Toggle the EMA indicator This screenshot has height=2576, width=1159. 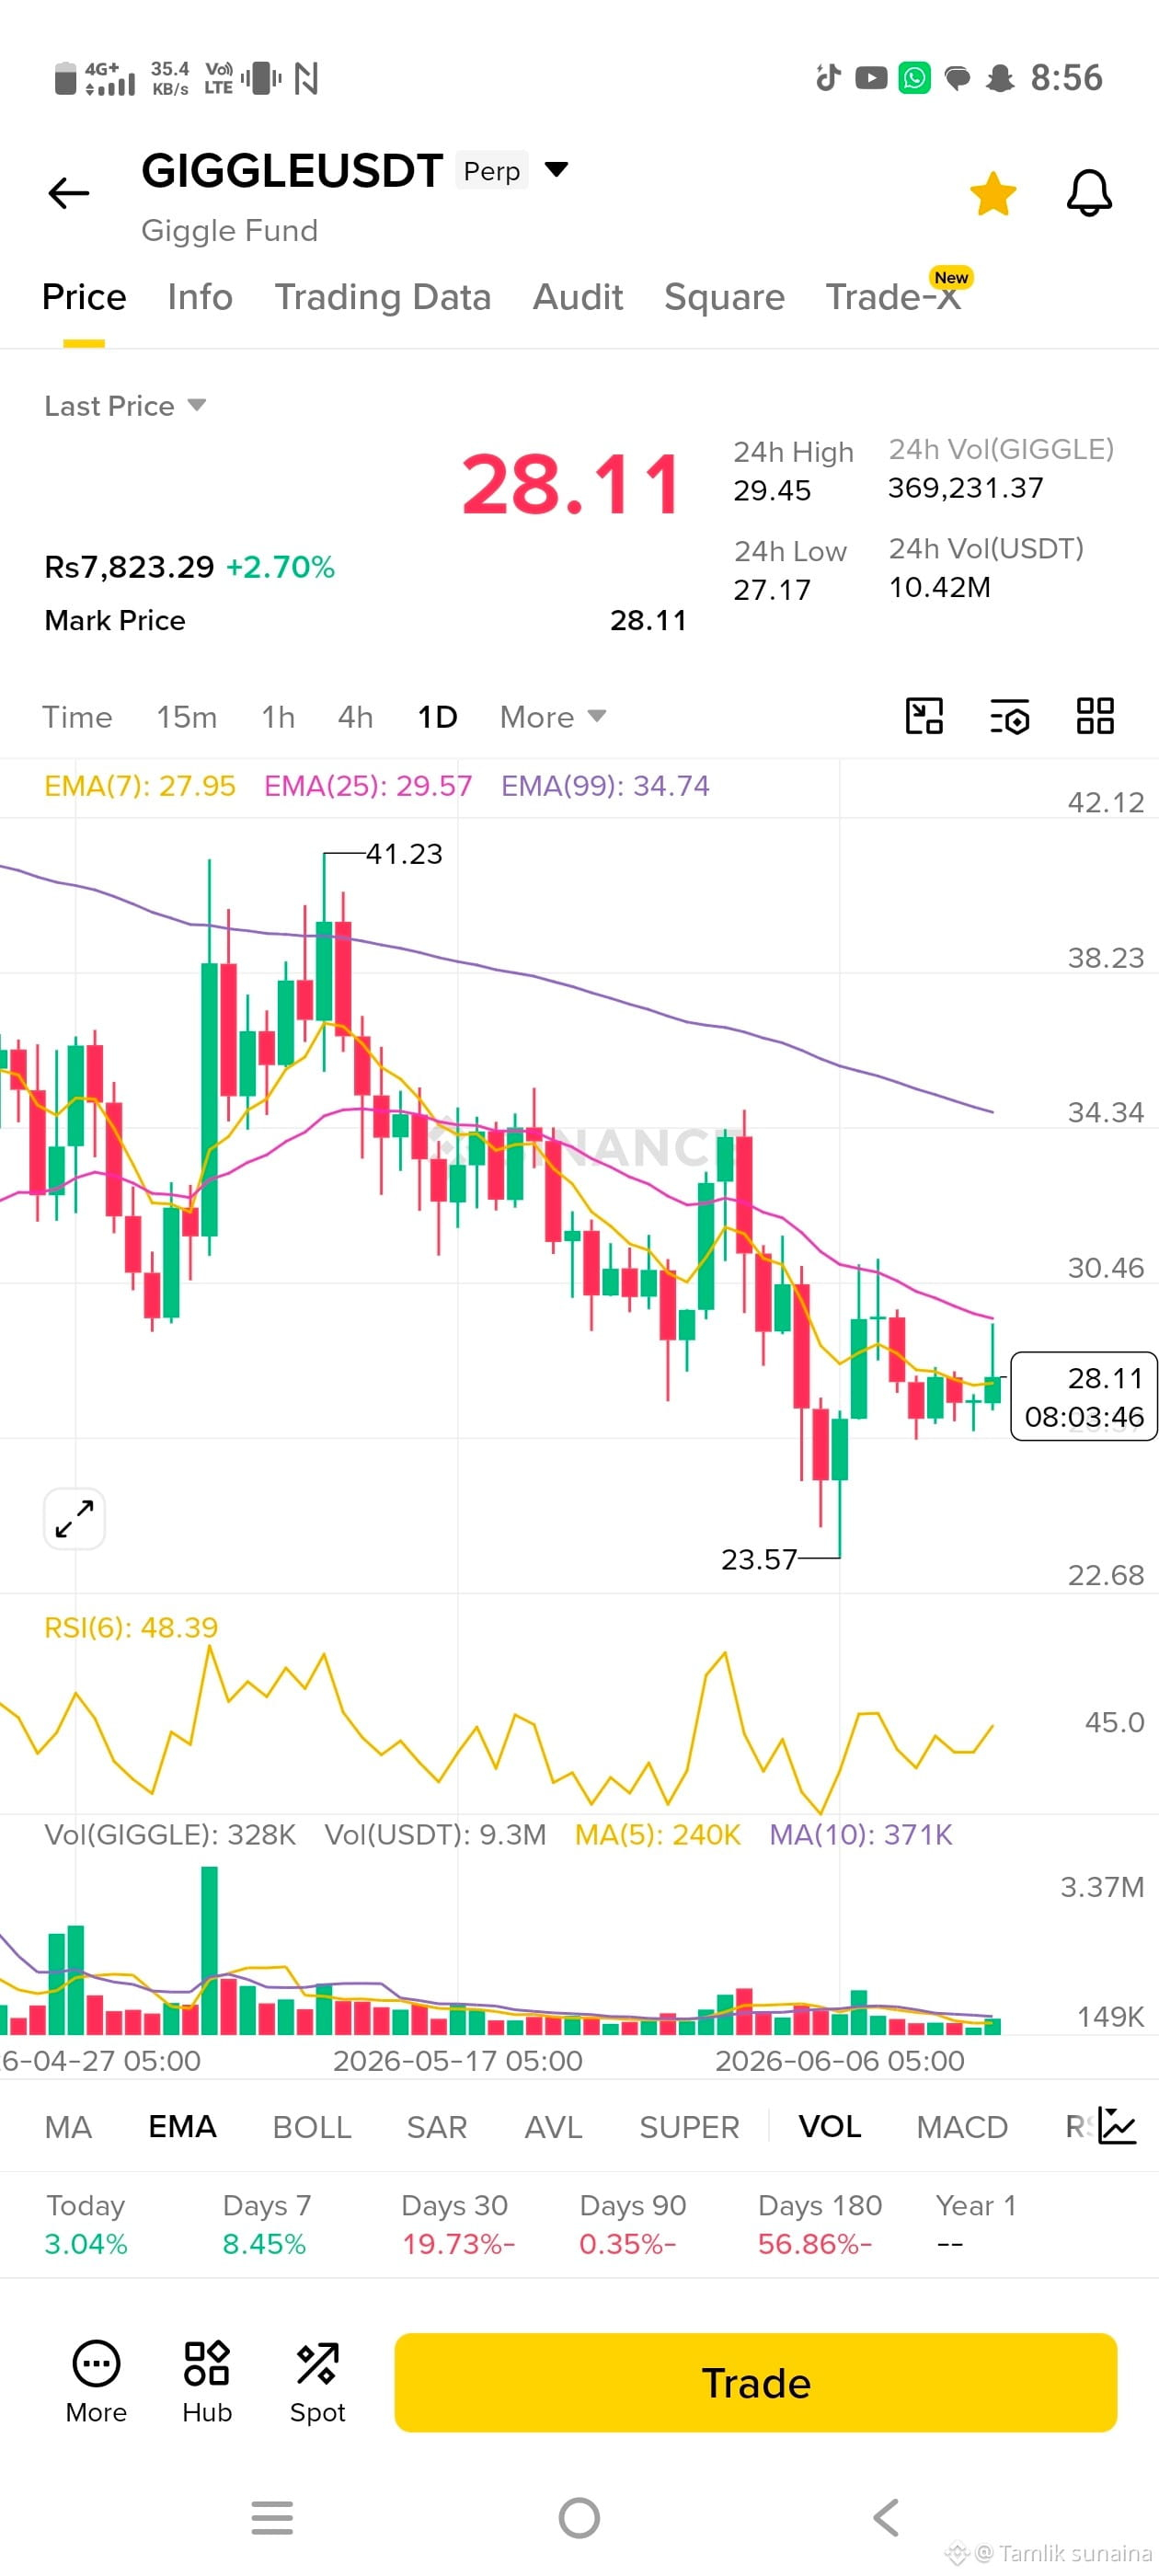[182, 2127]
